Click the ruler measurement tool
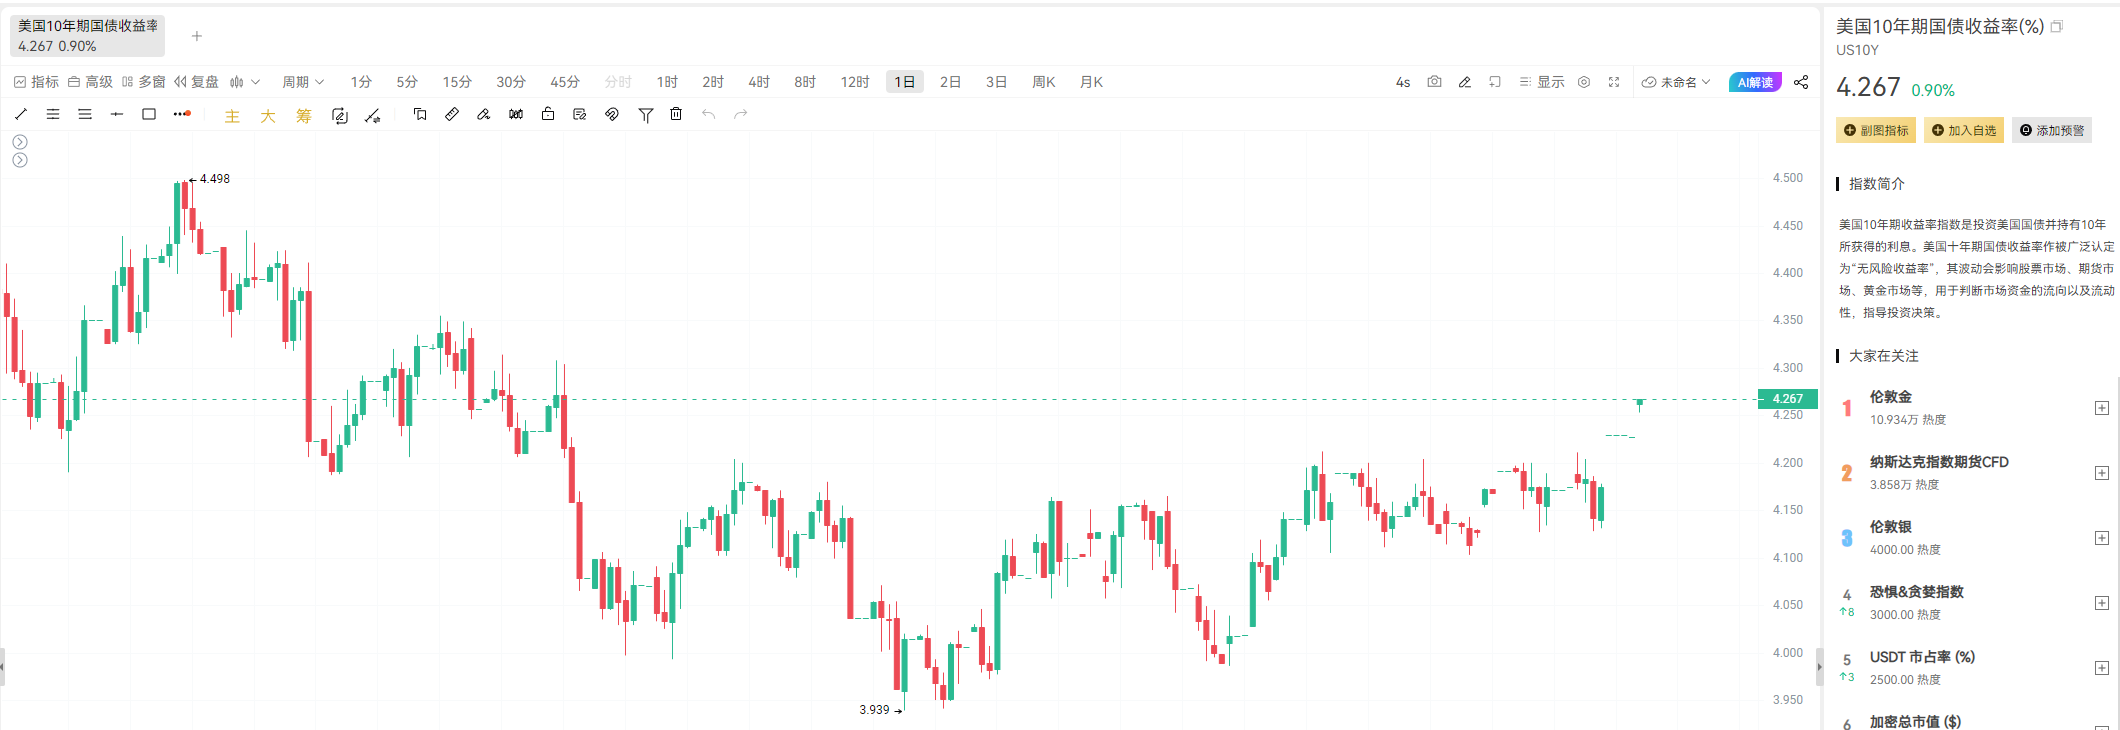The image size is (2120, 730). pos(452,114)
